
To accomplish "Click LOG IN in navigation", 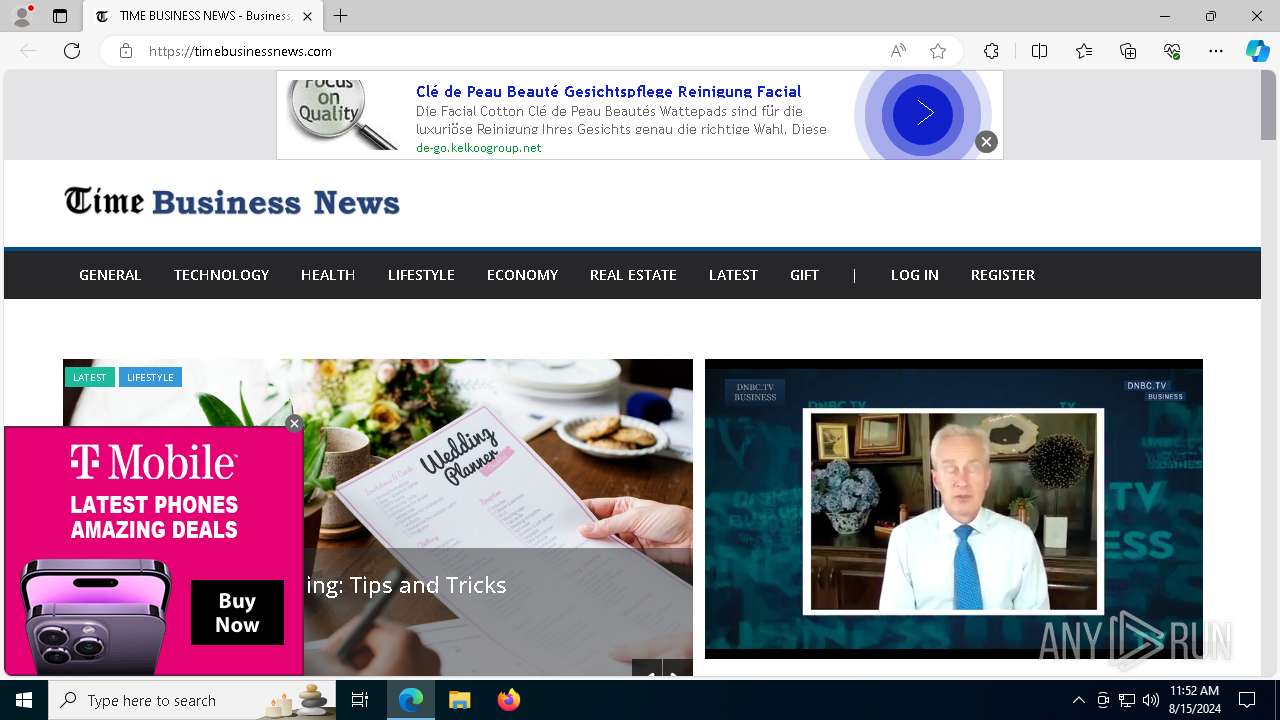I will [914, 274].
